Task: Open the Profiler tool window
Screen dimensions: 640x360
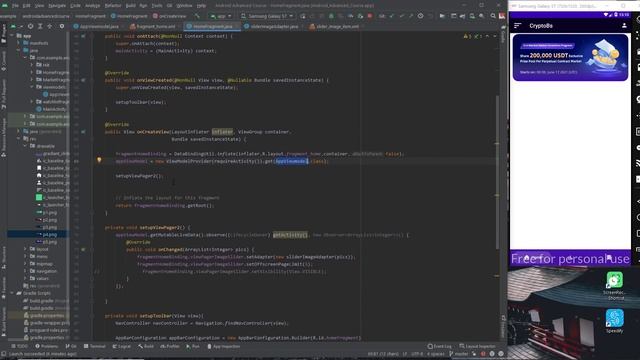Action: tap(170, 346)
